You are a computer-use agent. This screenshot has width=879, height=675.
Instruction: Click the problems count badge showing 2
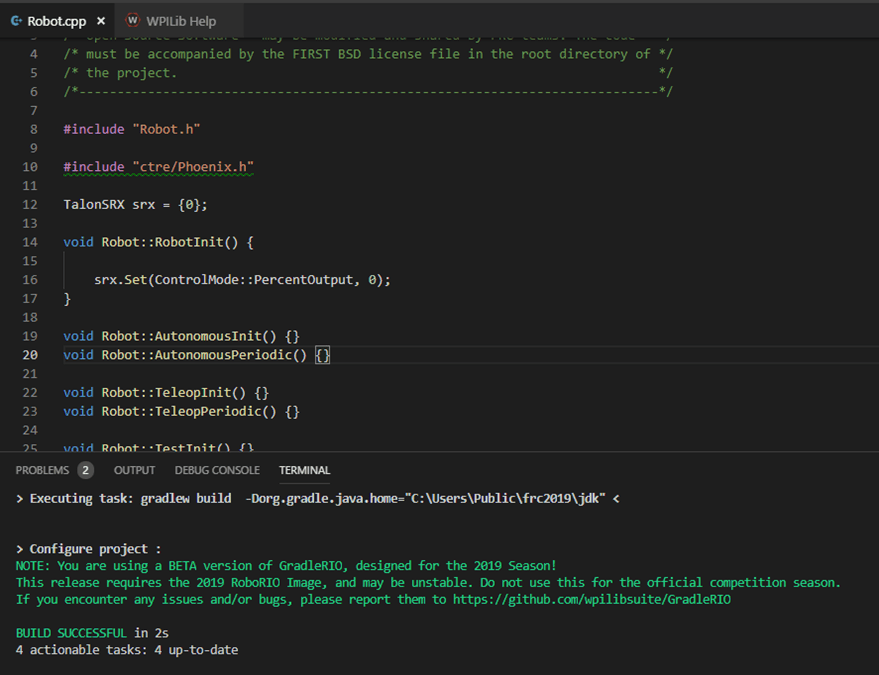(85, 470)
